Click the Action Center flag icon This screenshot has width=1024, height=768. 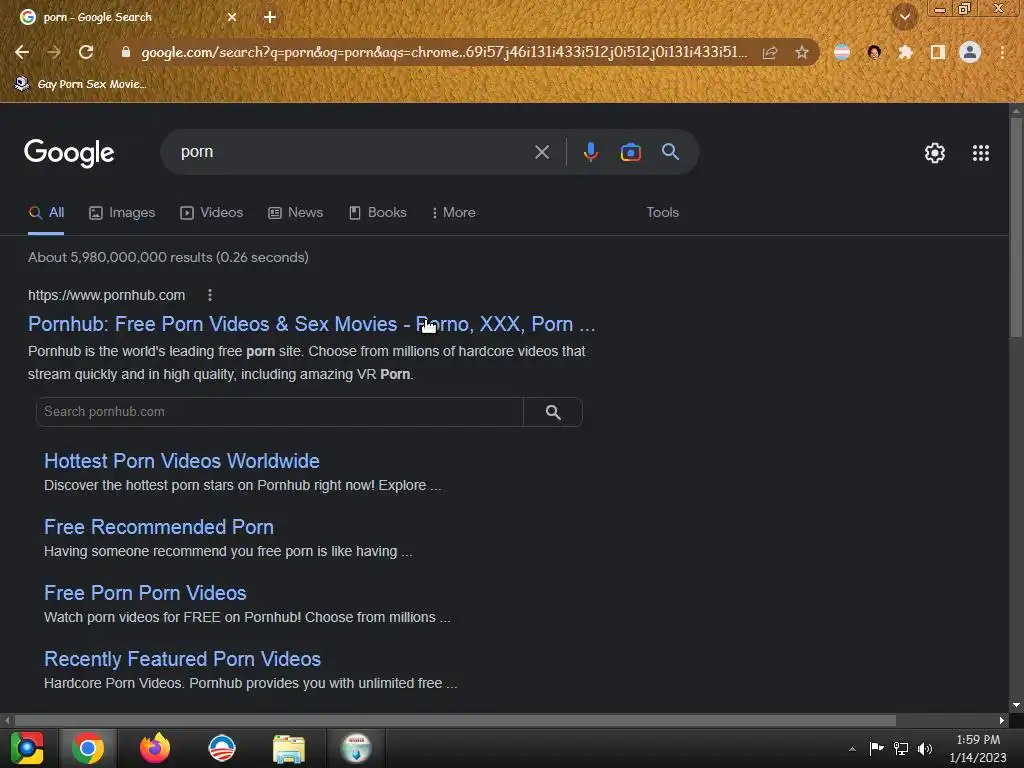tap(876, 748)
